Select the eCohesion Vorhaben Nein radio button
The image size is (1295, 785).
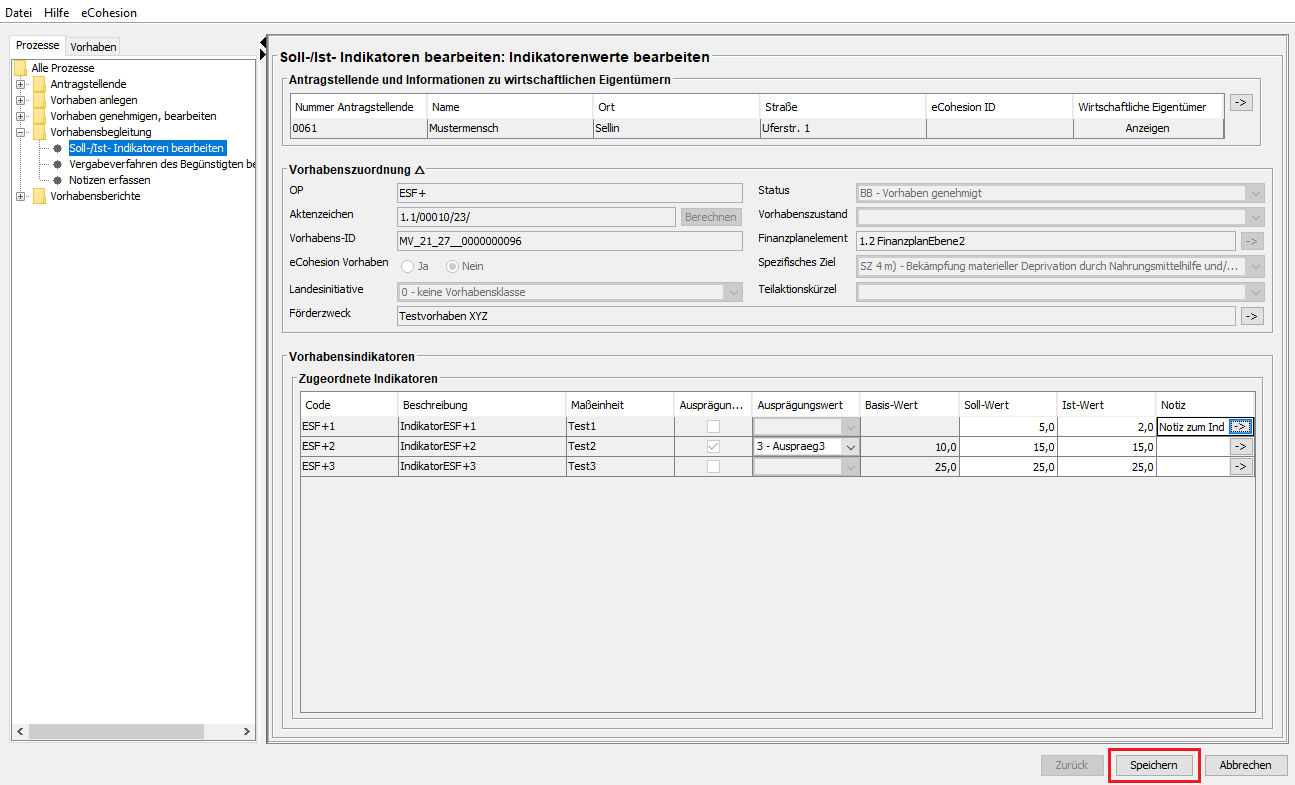click(x=453, y=266)
